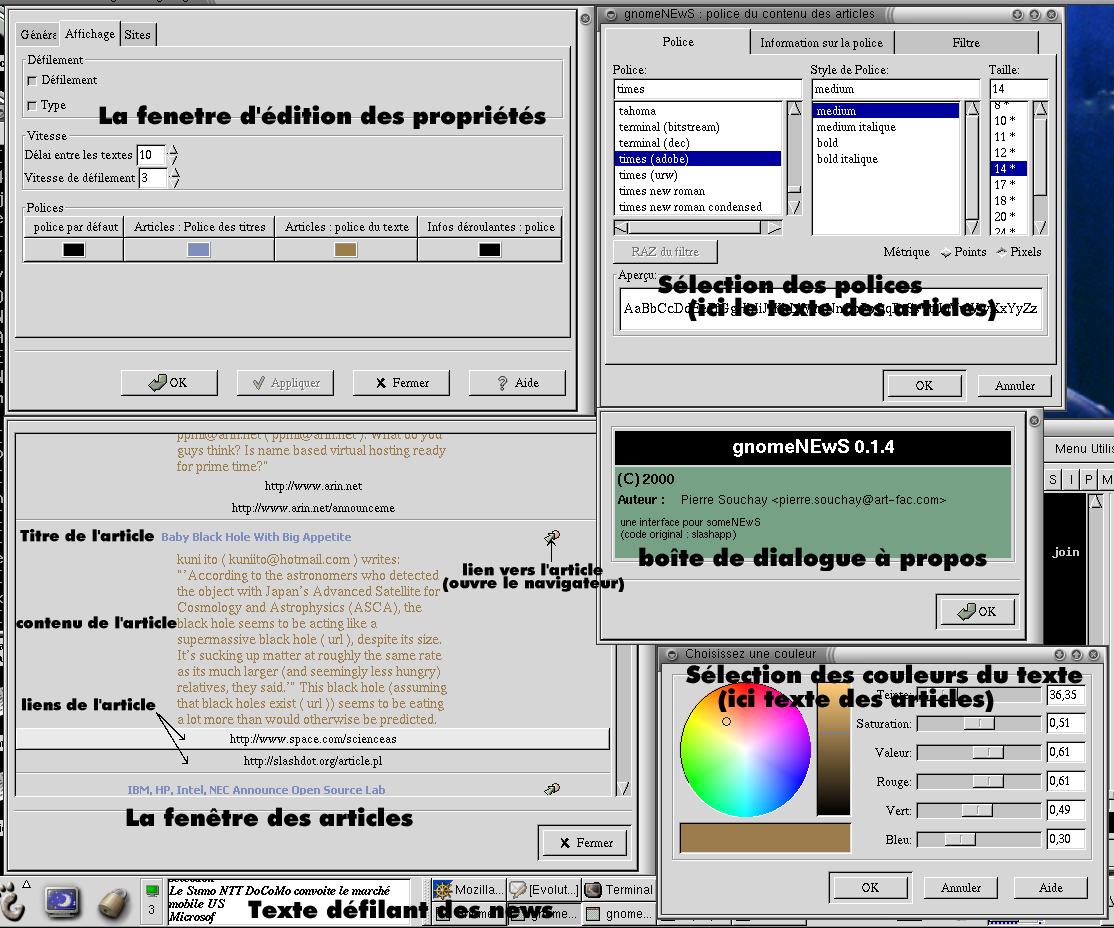
Task: Open the http://slashdot.org/article.pl link
Action: click(313, 761)
